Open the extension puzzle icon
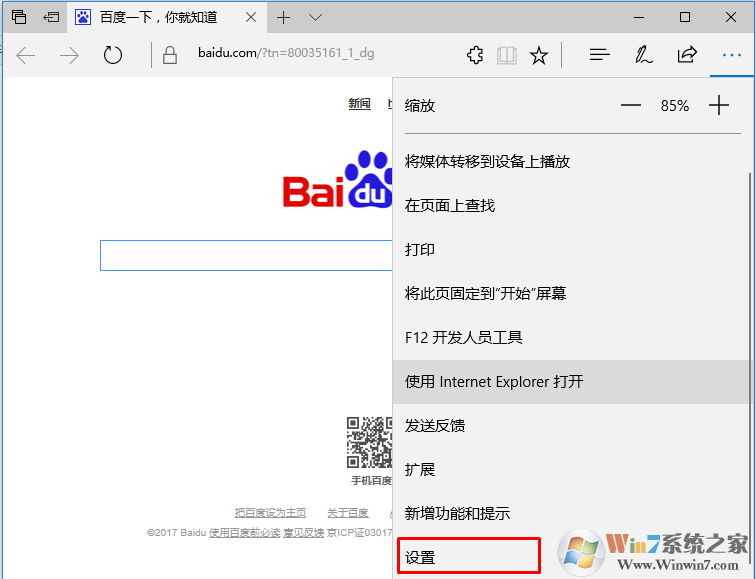755x579 pixels. tap(475, 55)
